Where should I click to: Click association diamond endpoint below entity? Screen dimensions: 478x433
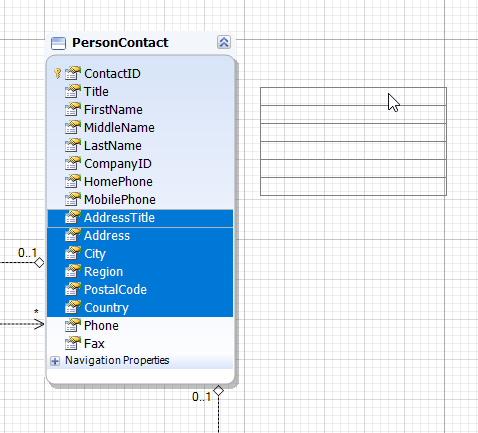(218, 390)
